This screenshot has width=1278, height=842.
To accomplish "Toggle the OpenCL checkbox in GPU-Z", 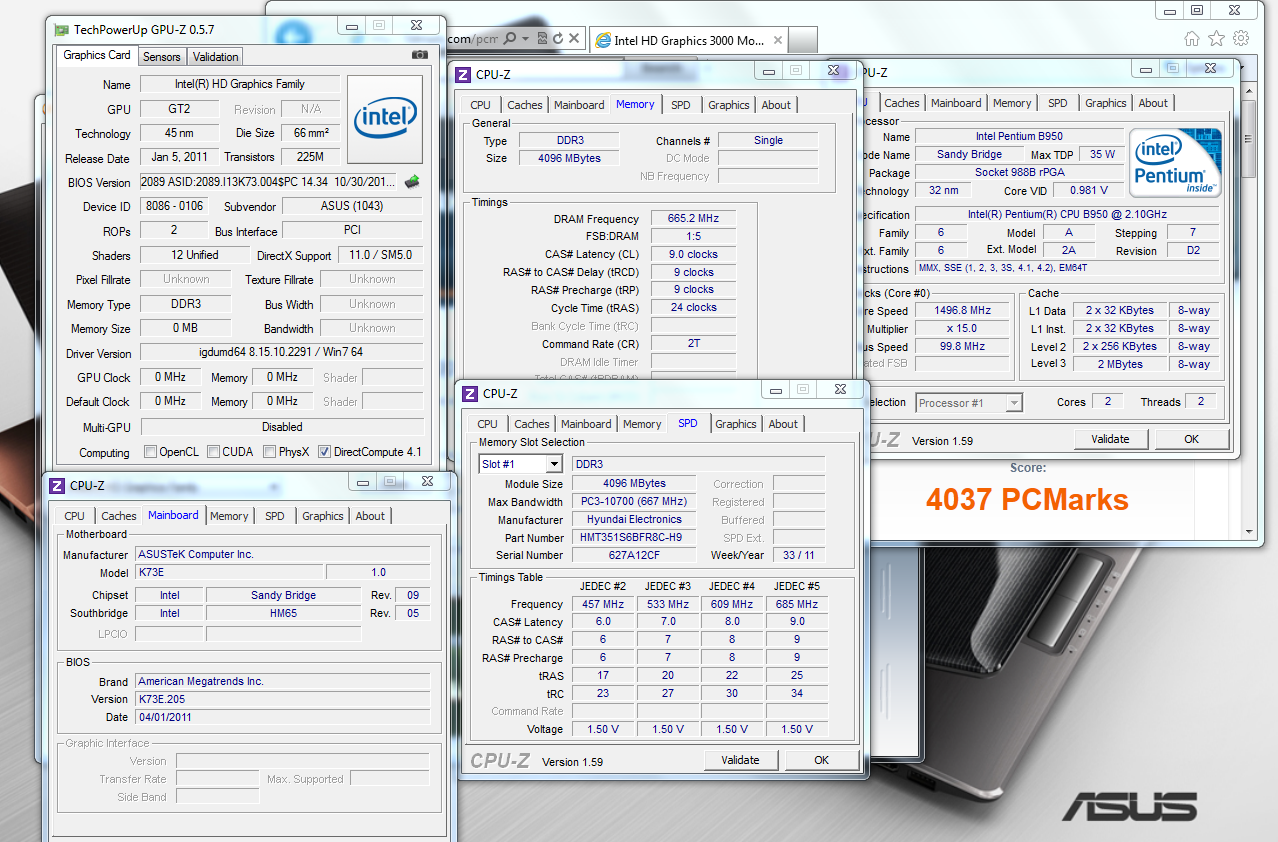I will (150, 452).
